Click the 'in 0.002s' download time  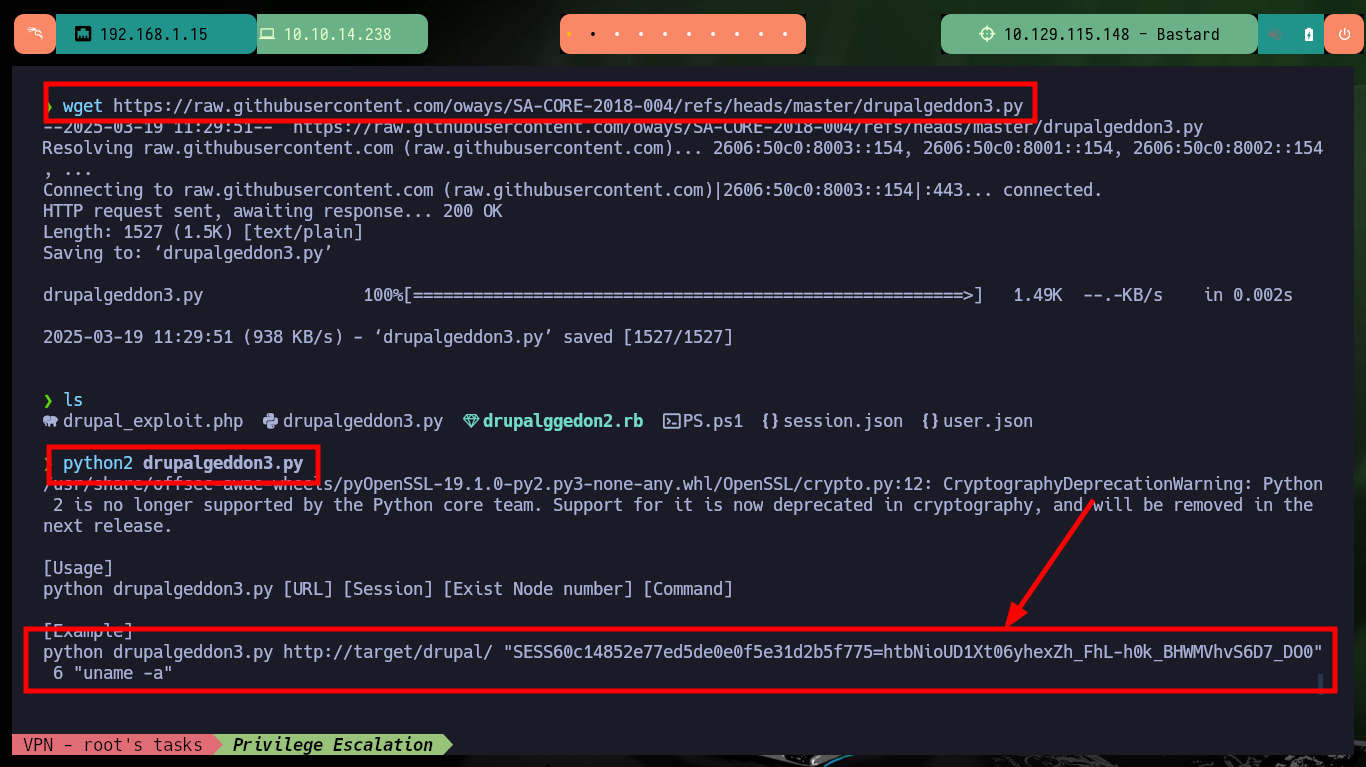(x=1248, y=295)
